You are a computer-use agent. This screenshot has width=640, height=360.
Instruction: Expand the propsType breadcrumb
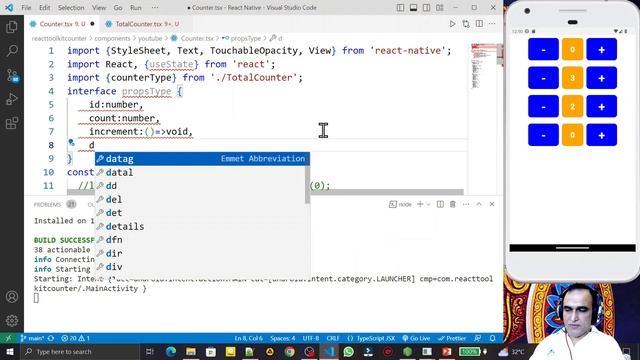245,38
